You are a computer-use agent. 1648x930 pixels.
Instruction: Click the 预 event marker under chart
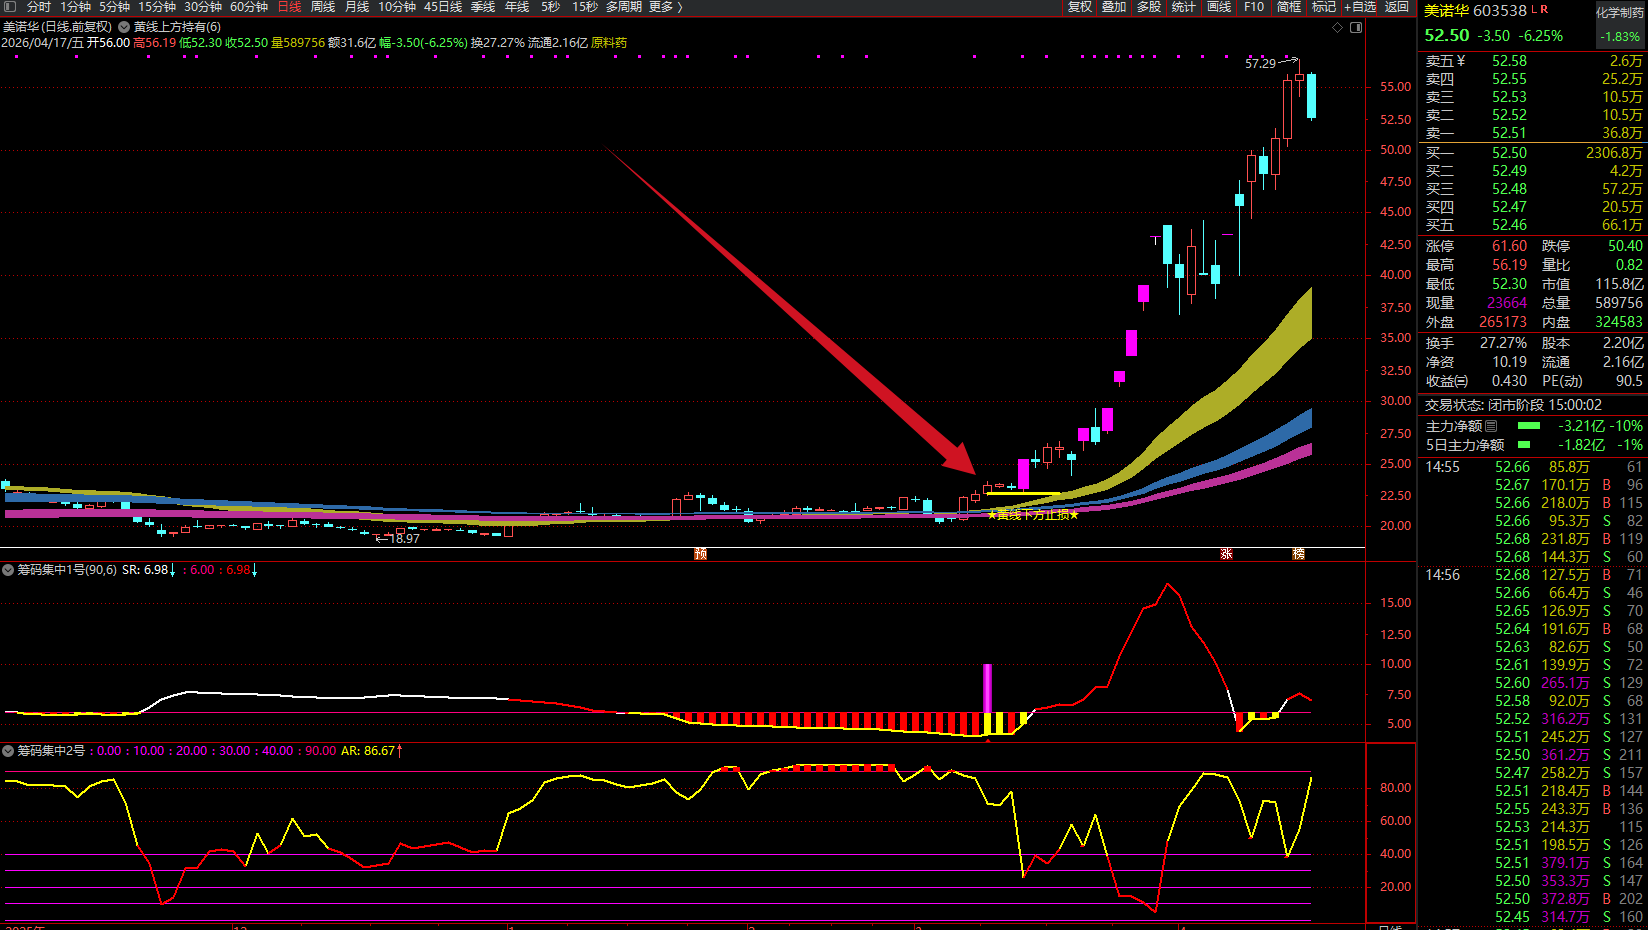point(700,554)
